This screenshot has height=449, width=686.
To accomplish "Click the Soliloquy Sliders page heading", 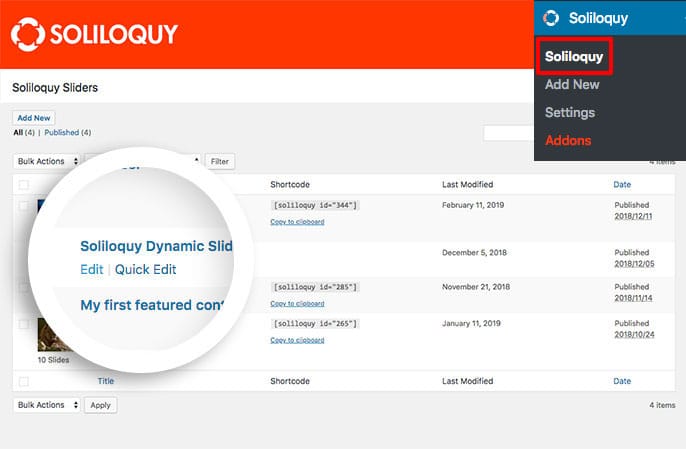I will (x=55, y=88).
